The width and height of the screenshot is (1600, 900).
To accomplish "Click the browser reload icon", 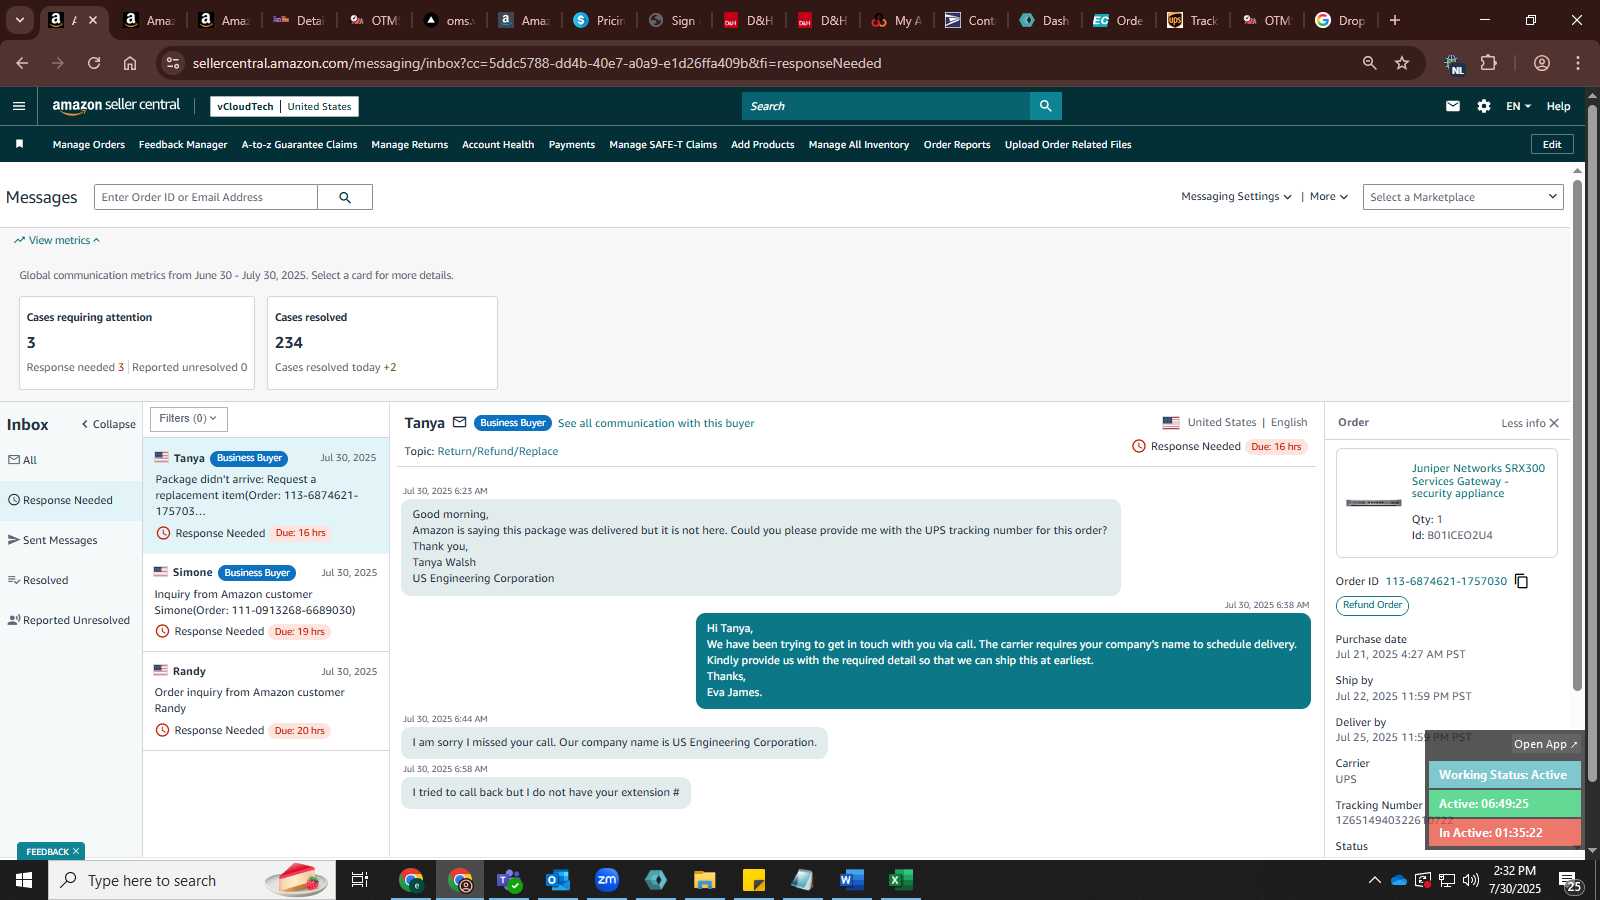I will pyautogui.click(x=94, y=63).
